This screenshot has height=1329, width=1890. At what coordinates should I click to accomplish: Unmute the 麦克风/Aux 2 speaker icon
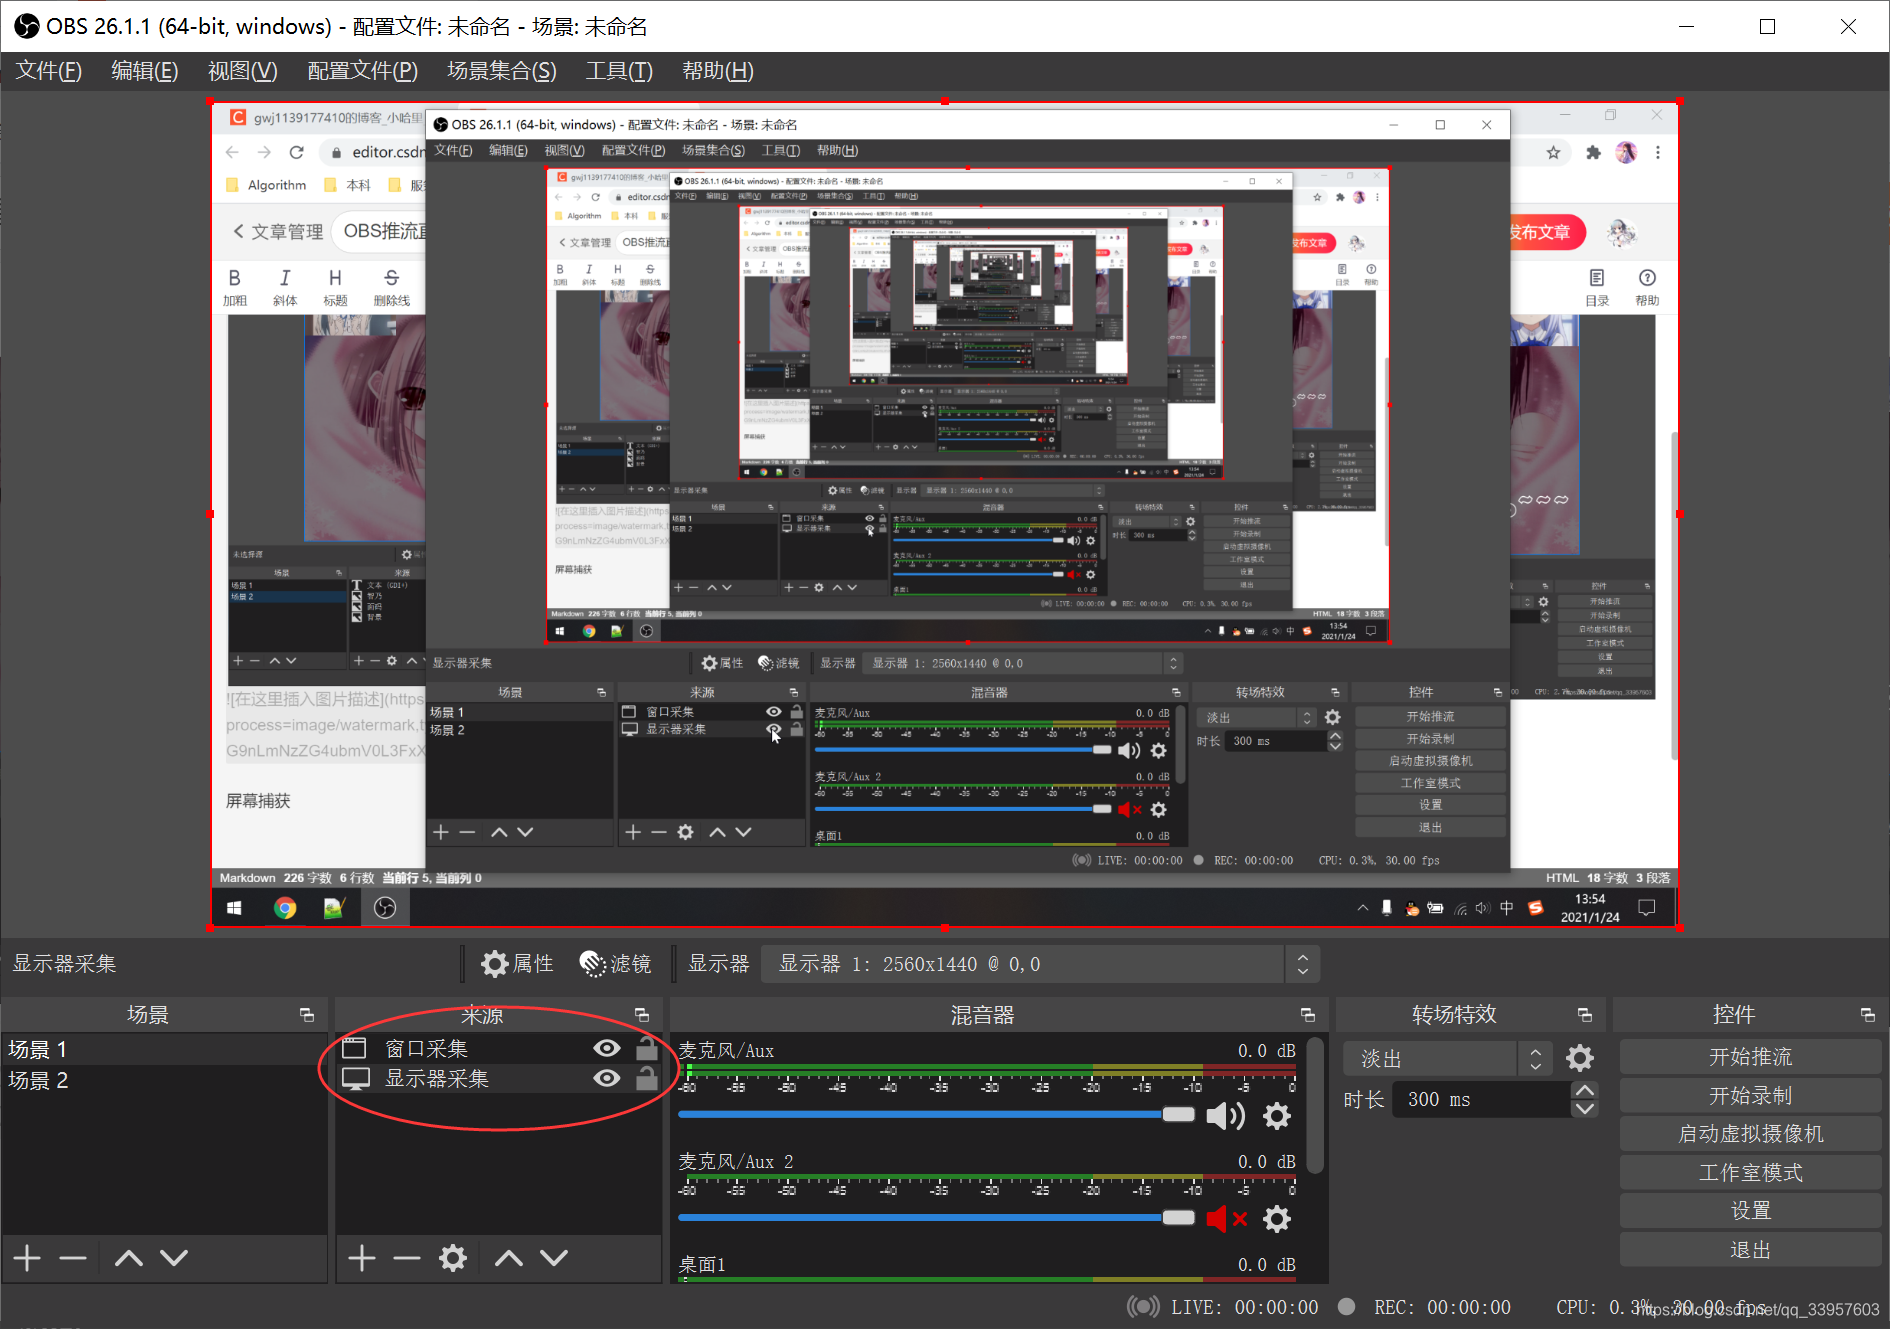1226,1218
